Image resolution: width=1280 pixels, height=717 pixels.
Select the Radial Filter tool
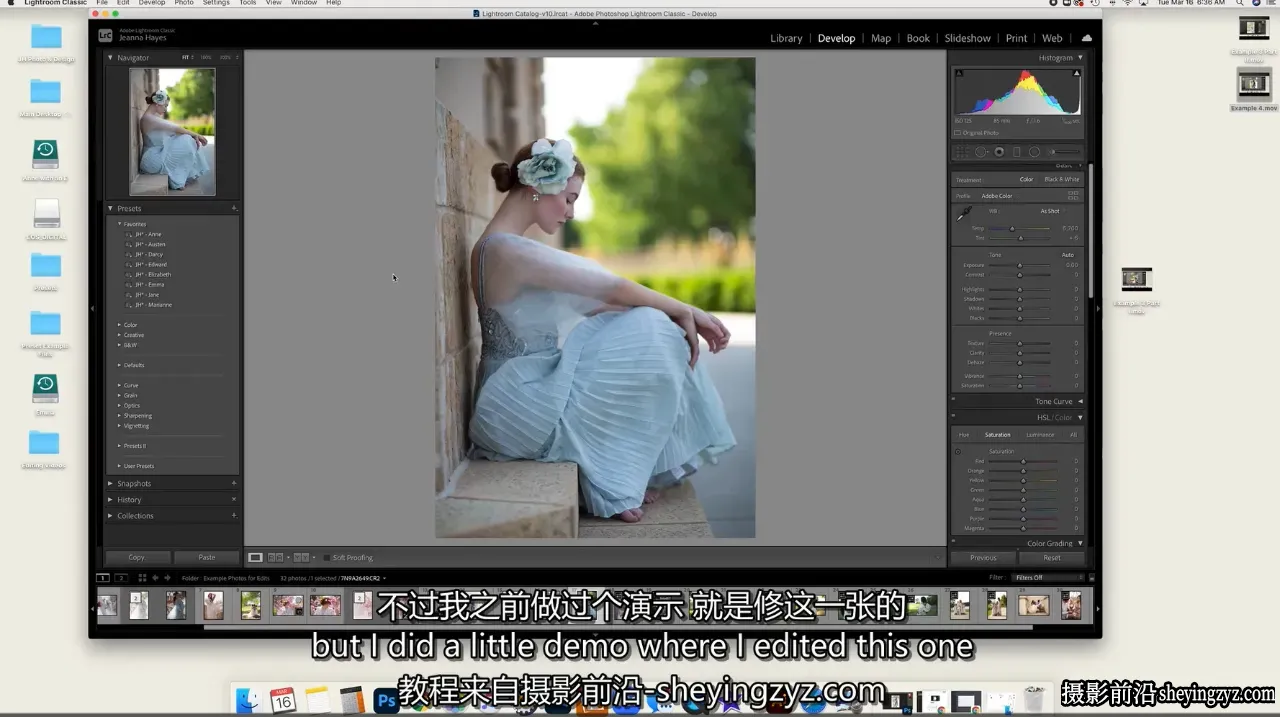[x=1034, y=152]
